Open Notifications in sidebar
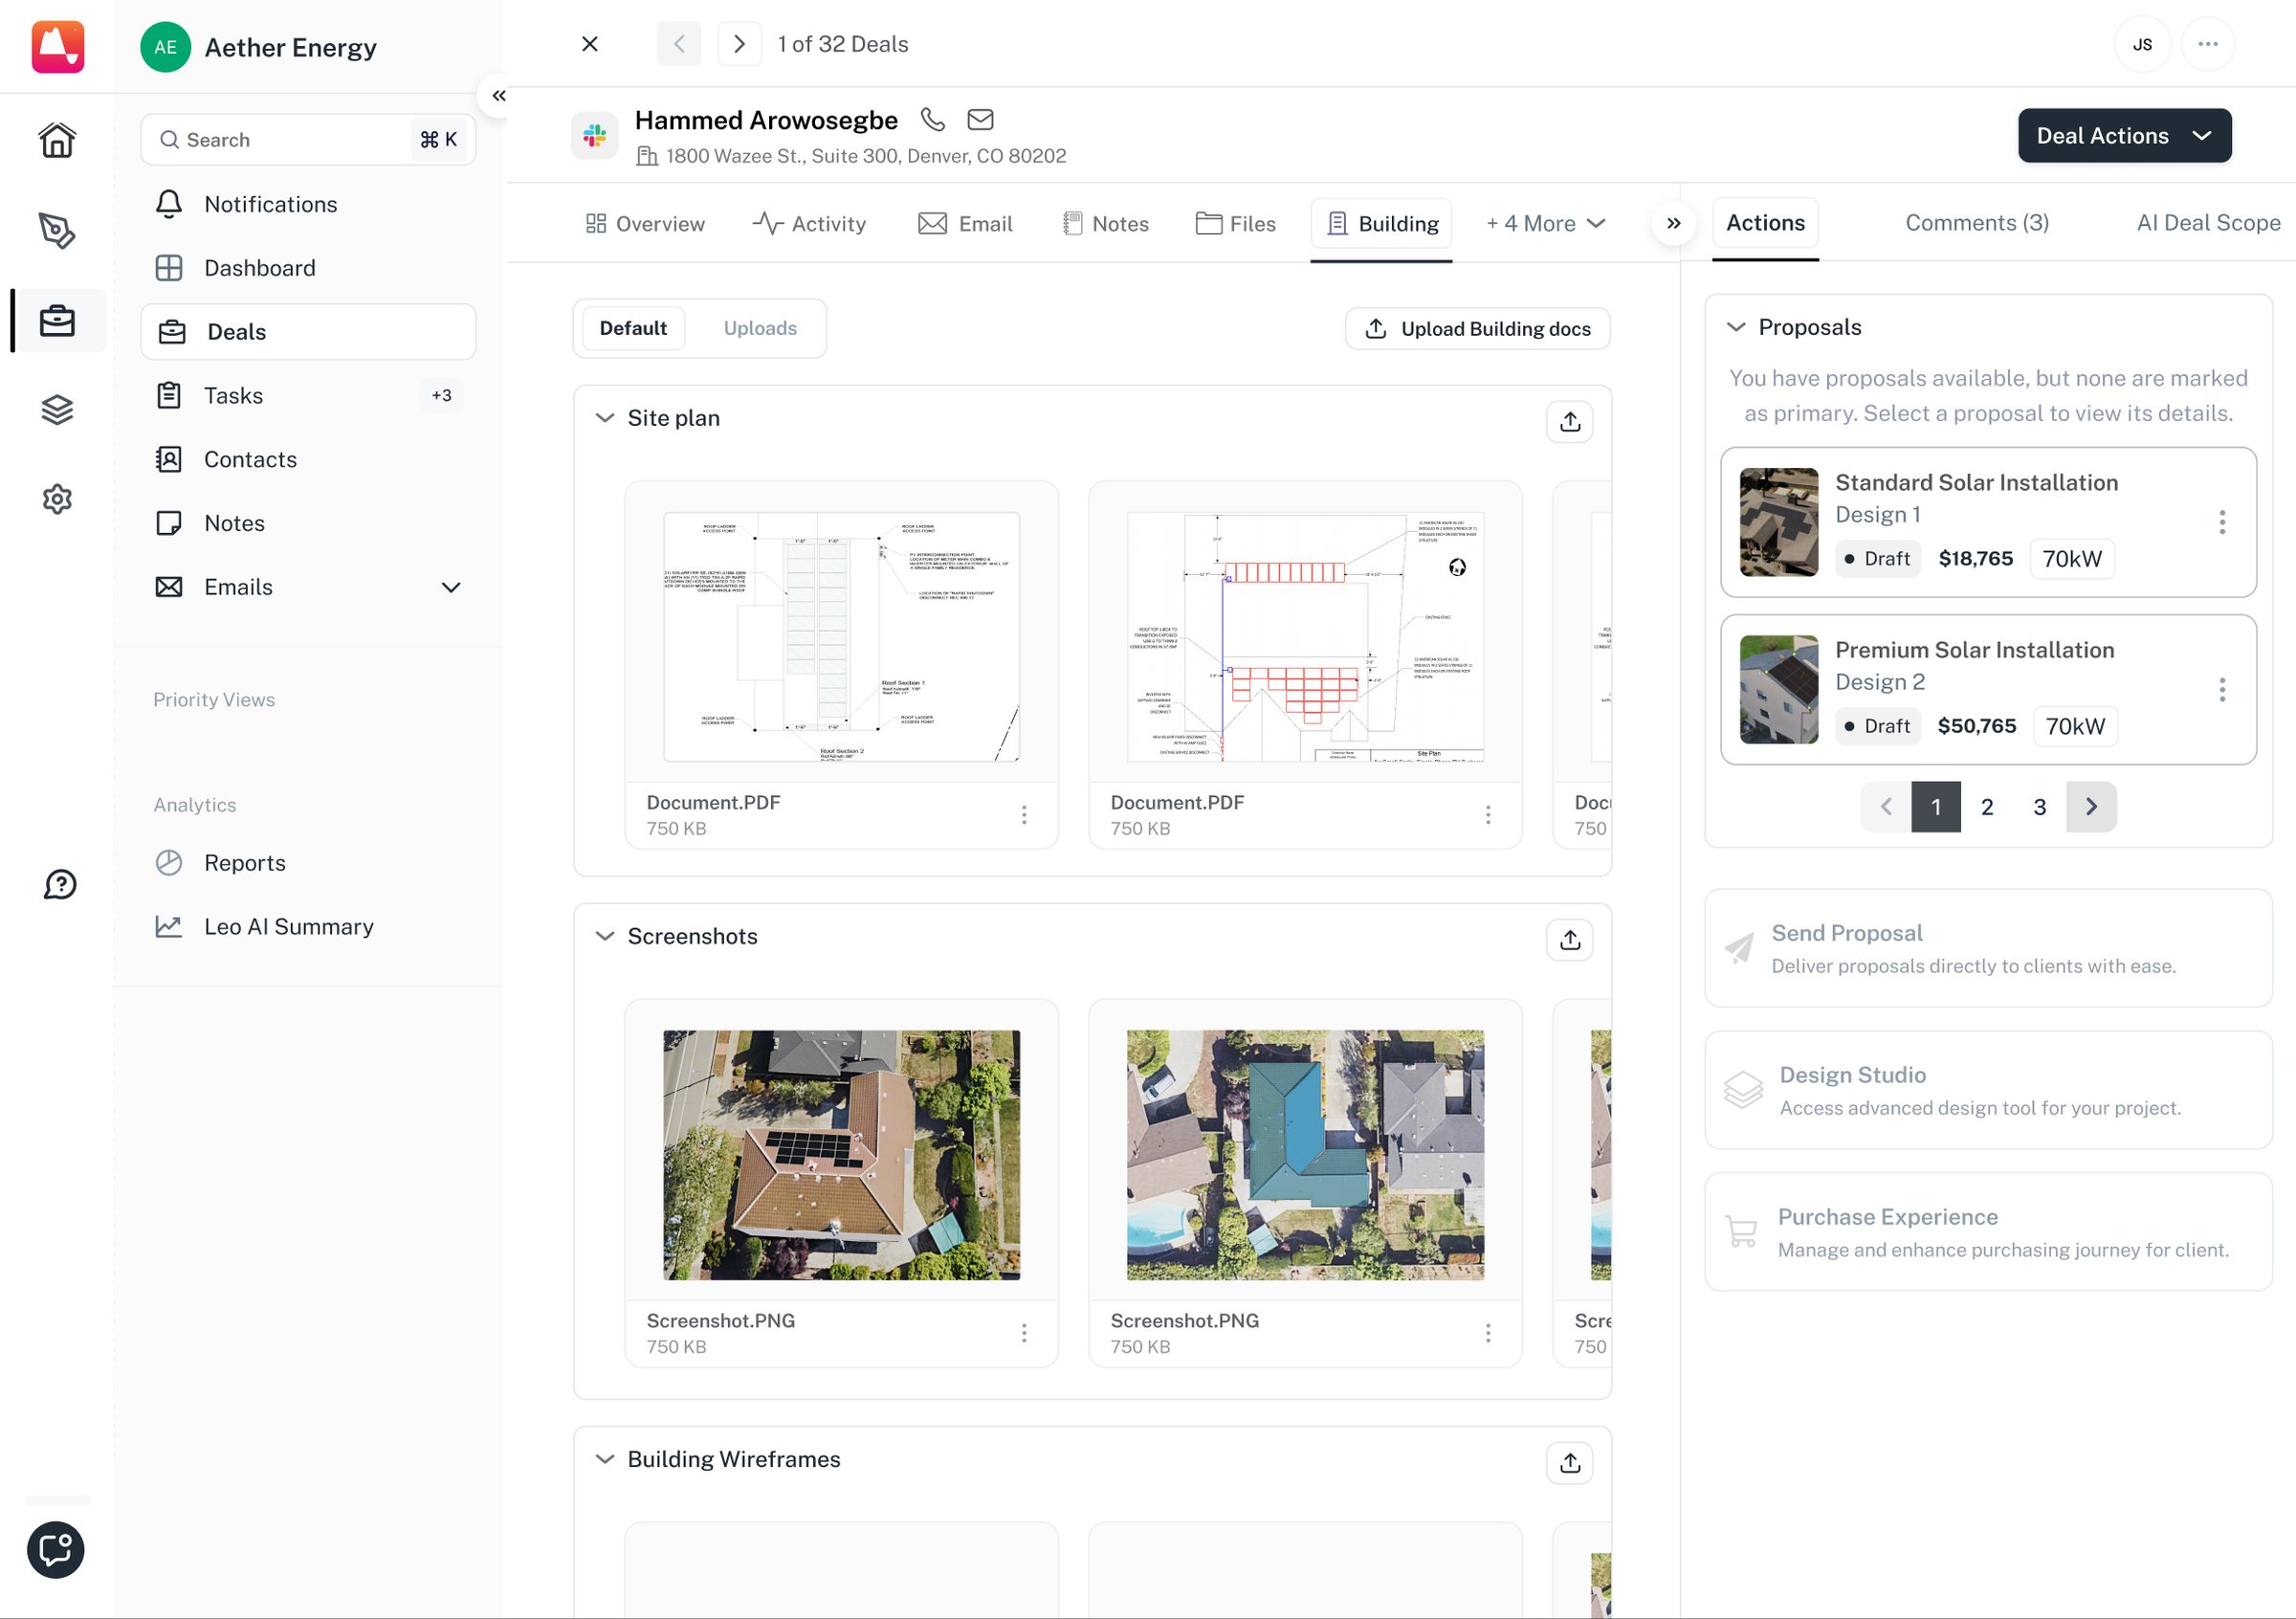Screen dimensions: 2296x1619 (308, 204)
